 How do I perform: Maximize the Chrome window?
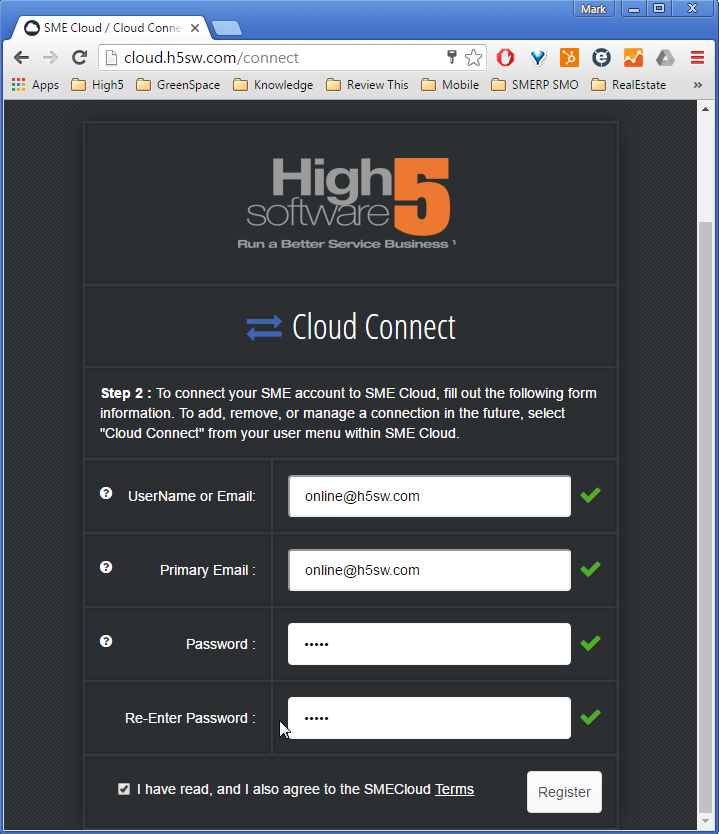pos(659,9)
